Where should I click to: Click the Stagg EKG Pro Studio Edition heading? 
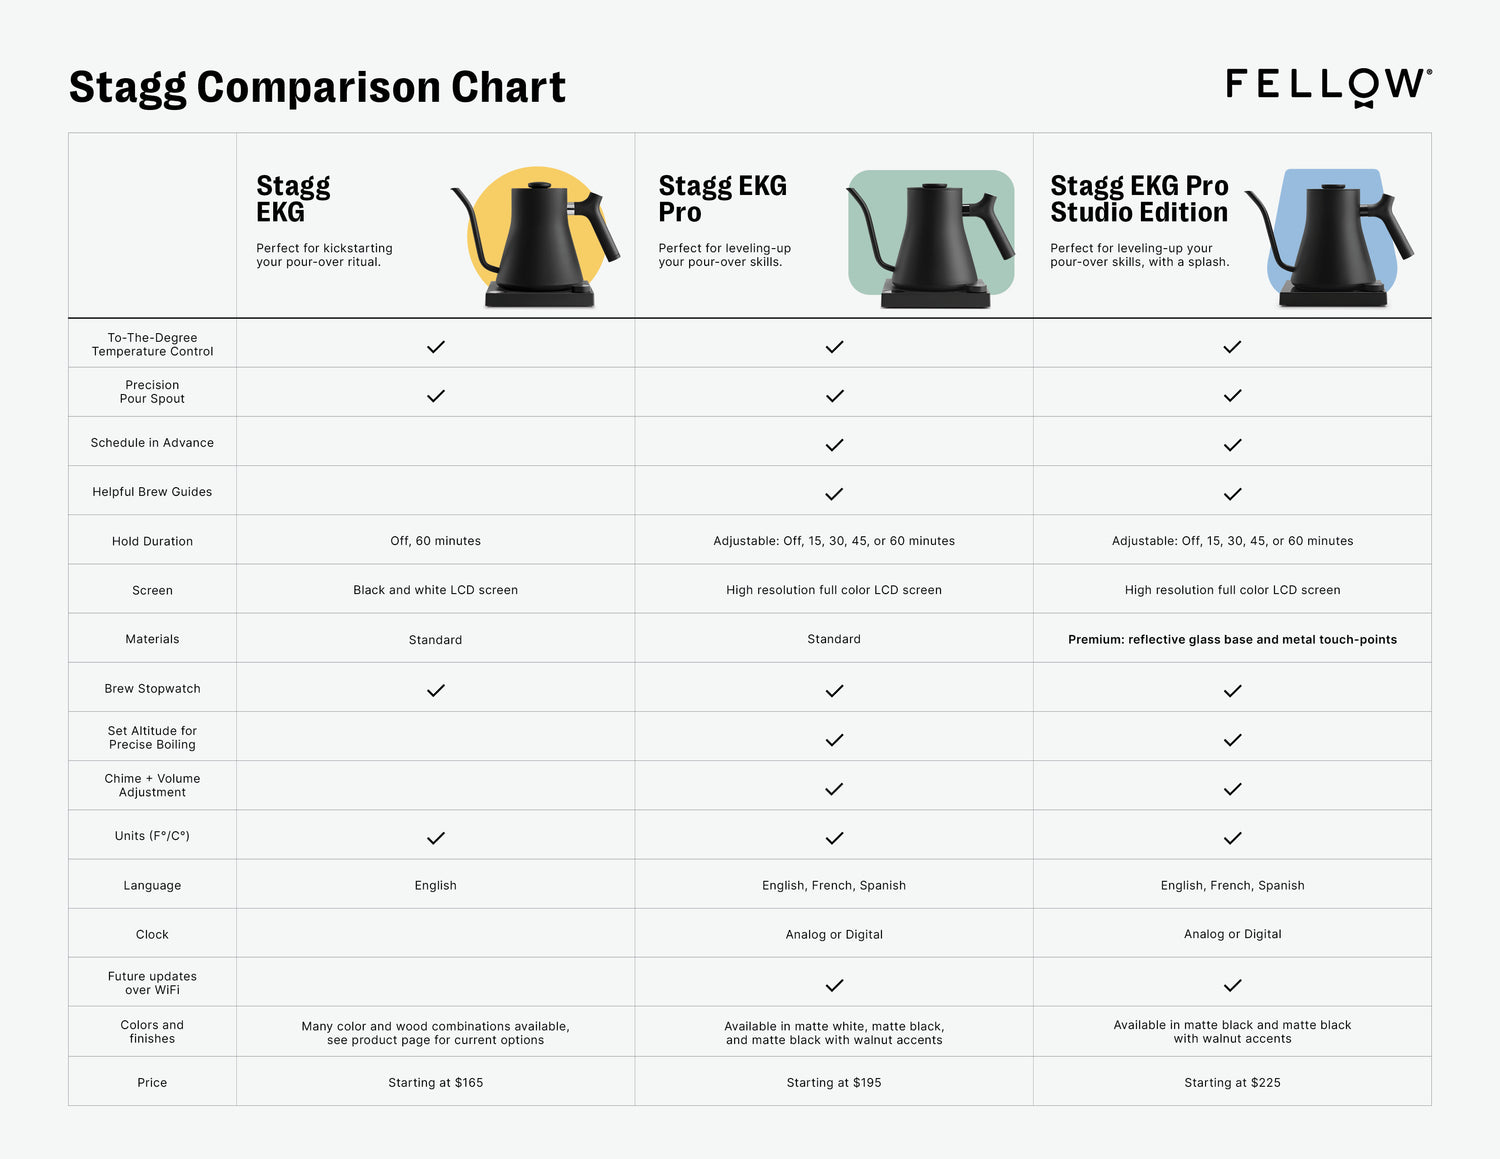1139,199
